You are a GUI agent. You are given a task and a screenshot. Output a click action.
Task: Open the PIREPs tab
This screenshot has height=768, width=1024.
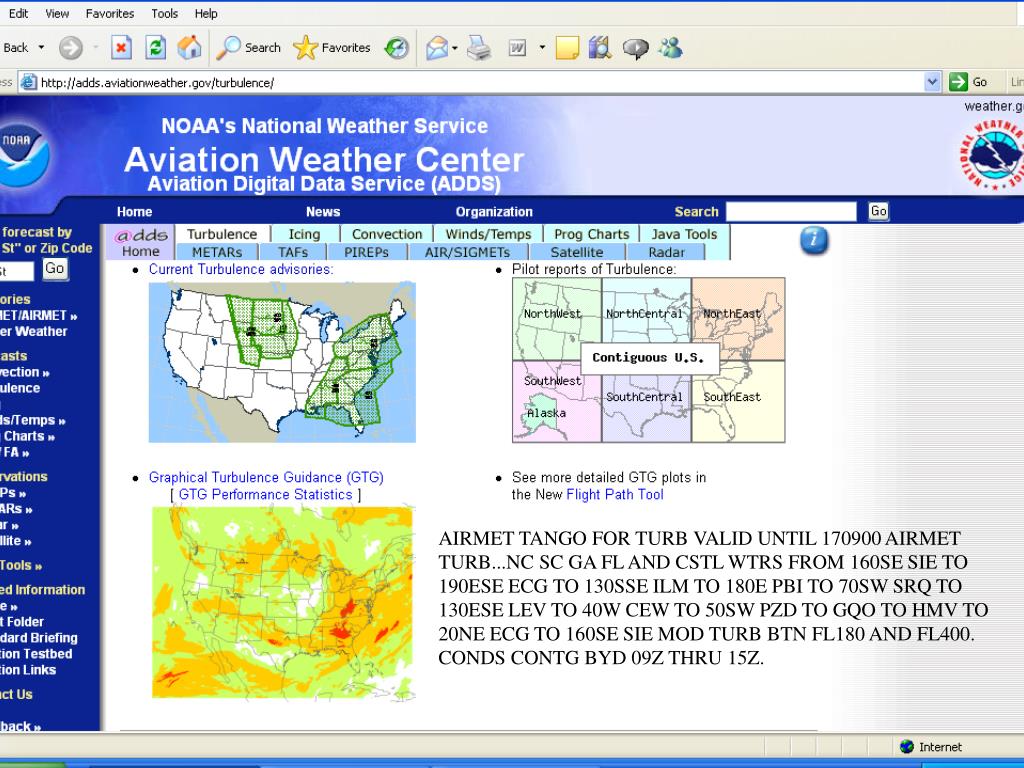click(x=366, y=252)
